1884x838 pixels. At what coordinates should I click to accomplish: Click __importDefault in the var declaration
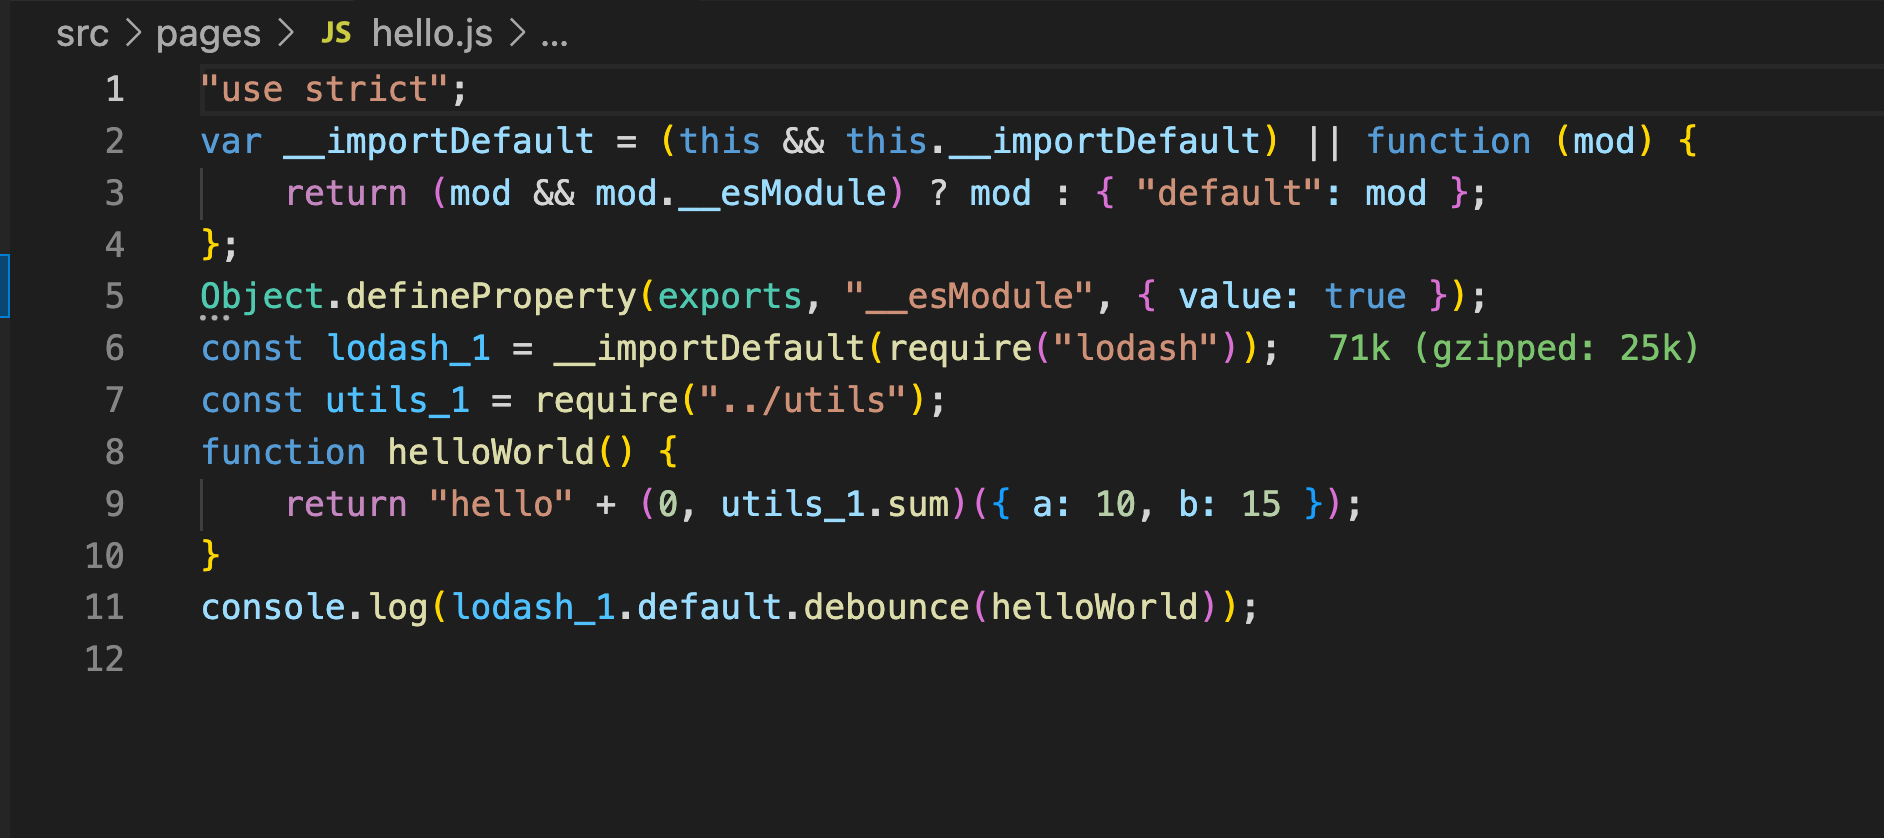pos(439,141)
